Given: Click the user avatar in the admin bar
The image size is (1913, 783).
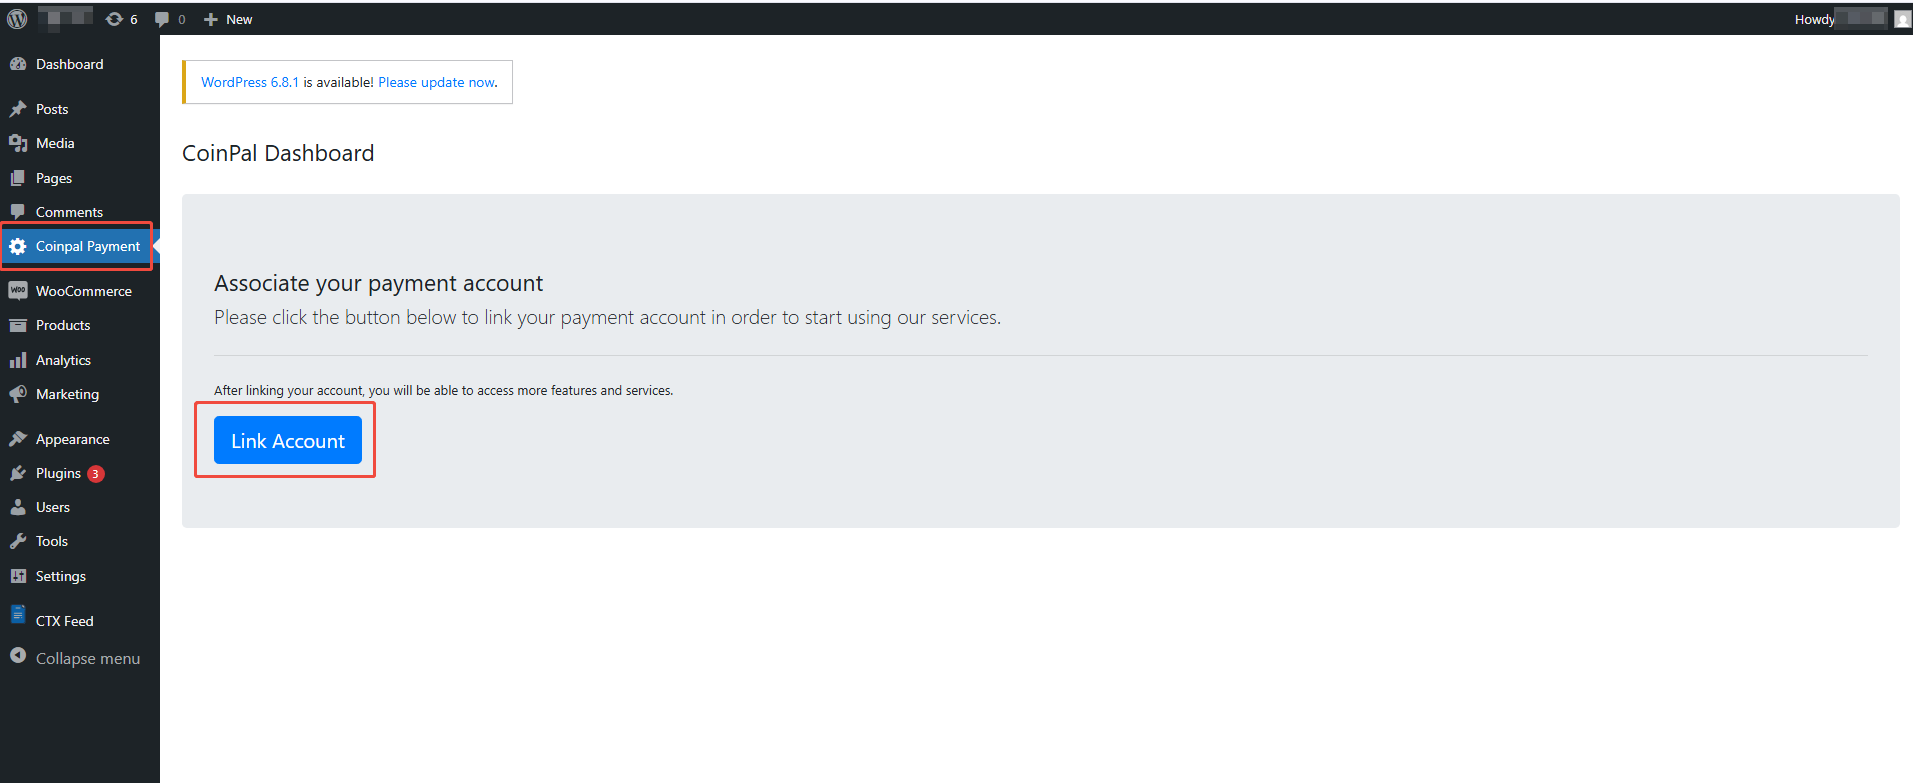Looking at the screenshot, I should (1902, 19).
